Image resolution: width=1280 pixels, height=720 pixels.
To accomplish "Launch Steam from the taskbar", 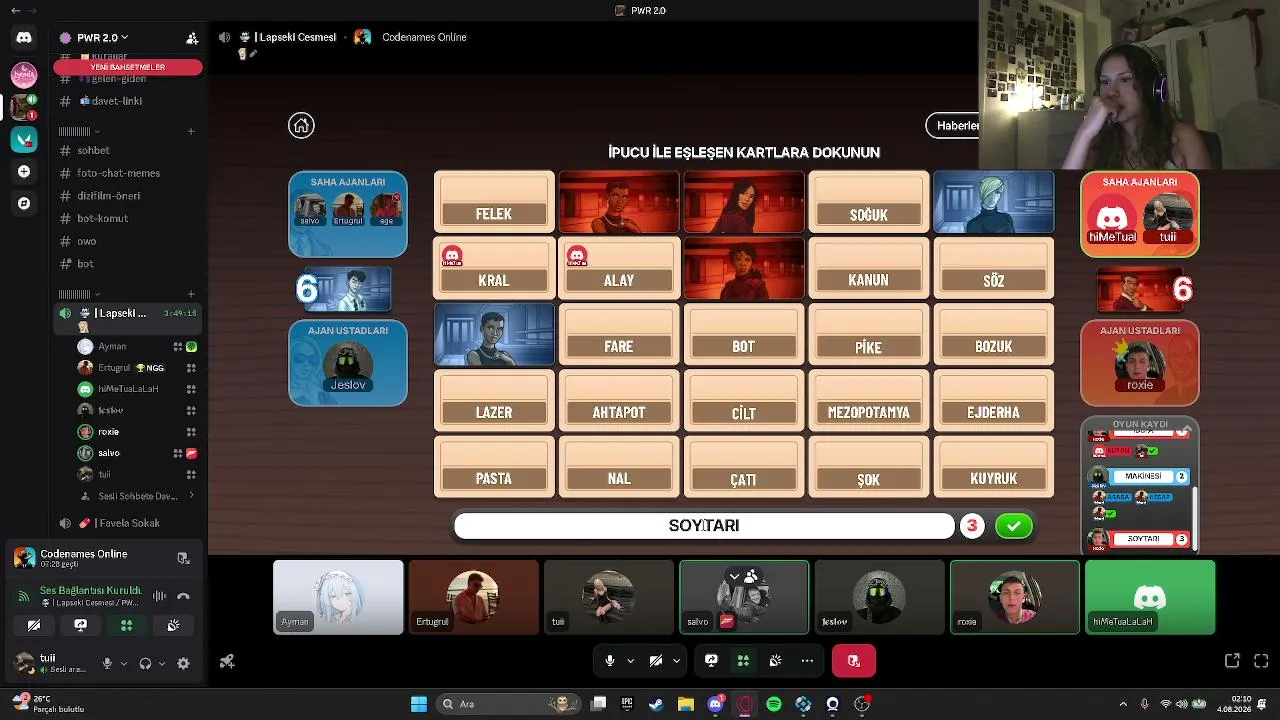I will pyautogui.click(x=656, y=704).
